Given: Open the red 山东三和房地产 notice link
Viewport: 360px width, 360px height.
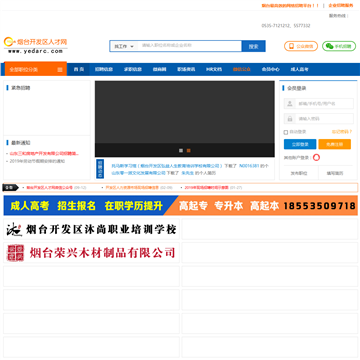Looking at the screenshot, I should click(44, 154).
